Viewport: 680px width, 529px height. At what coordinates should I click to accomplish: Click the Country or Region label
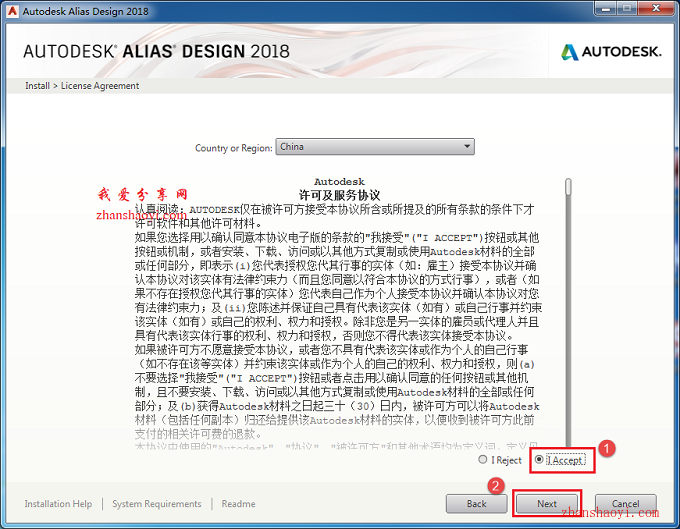(x=233, y=148)
